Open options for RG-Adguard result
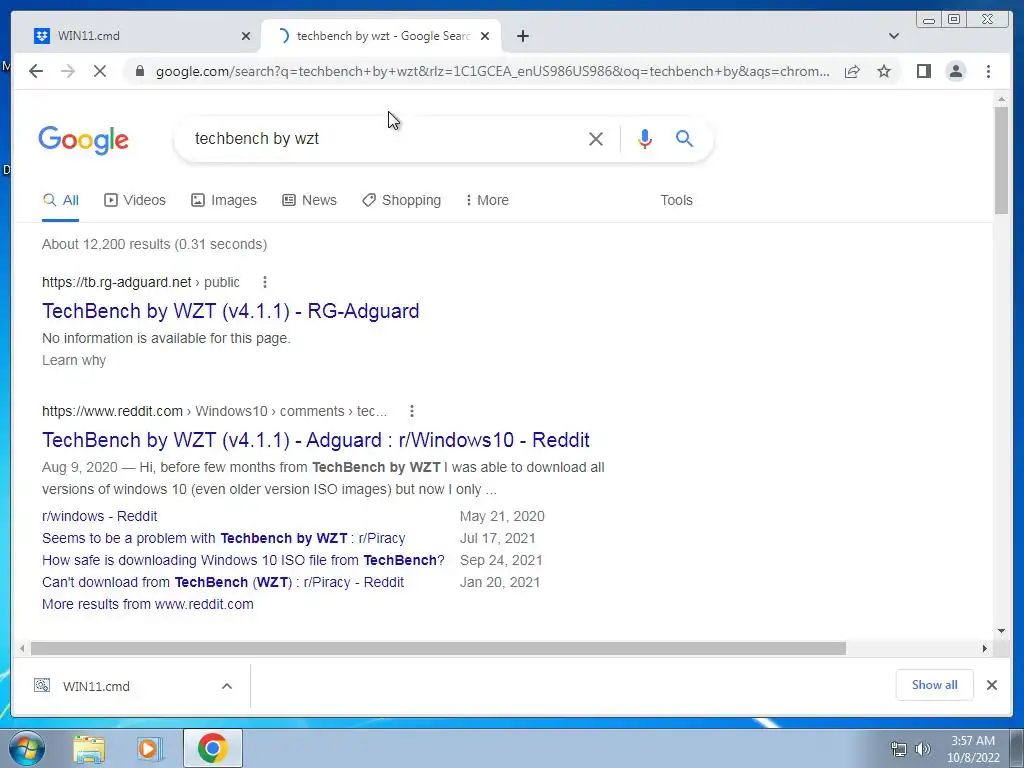This screenshot has width=1024, height=768. coord(264,282)
